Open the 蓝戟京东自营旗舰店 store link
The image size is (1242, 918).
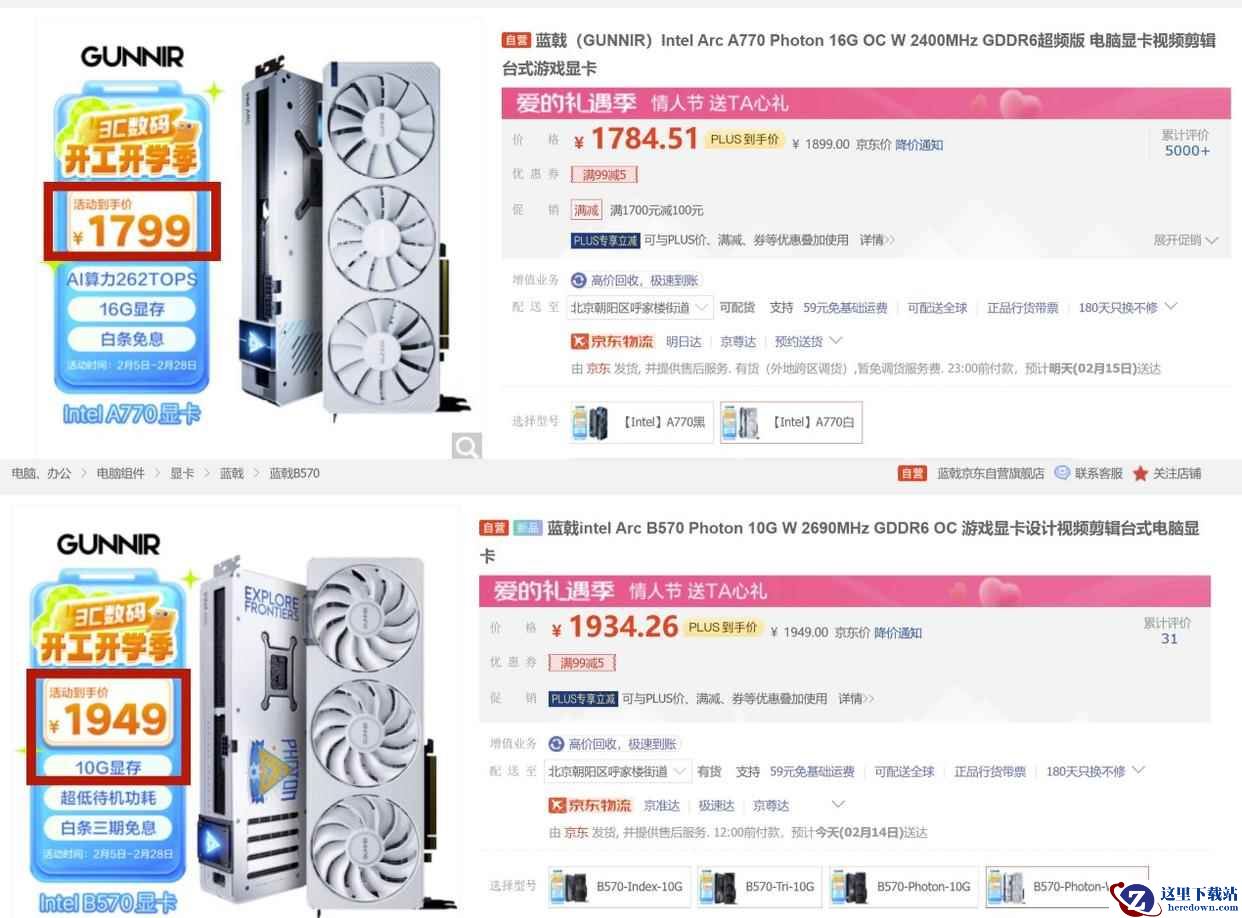(x=990, y=473)
